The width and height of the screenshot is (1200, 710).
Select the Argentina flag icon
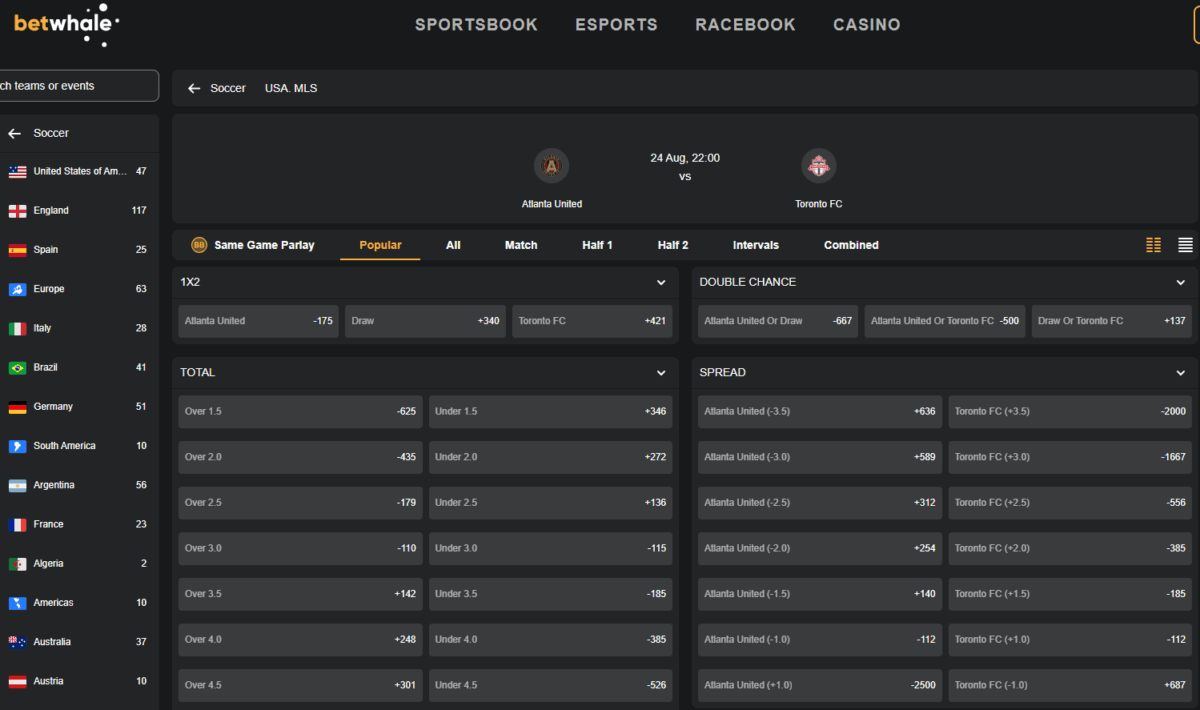click(x=17, y=485)
